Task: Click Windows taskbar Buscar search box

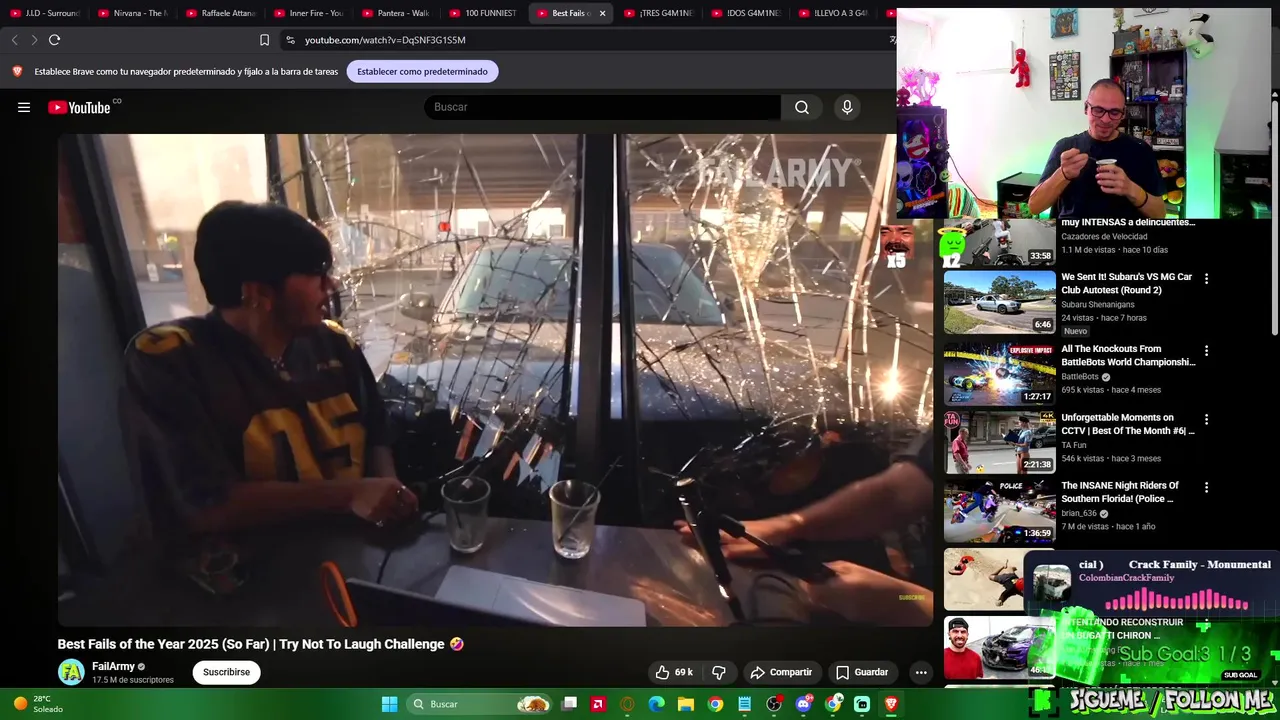Action: 480,704
